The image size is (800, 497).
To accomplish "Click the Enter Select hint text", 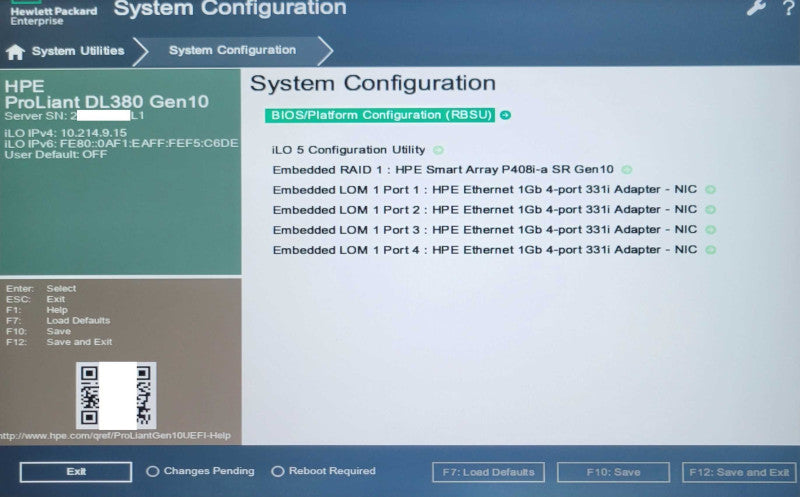I will [41, 288].
